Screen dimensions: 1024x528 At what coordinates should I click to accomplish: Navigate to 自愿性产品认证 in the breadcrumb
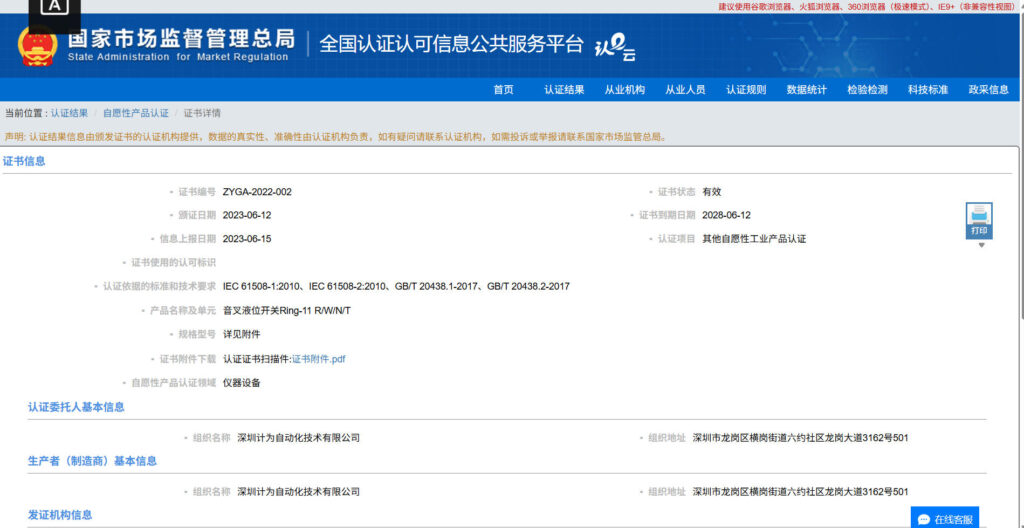[x=135, y=113]
